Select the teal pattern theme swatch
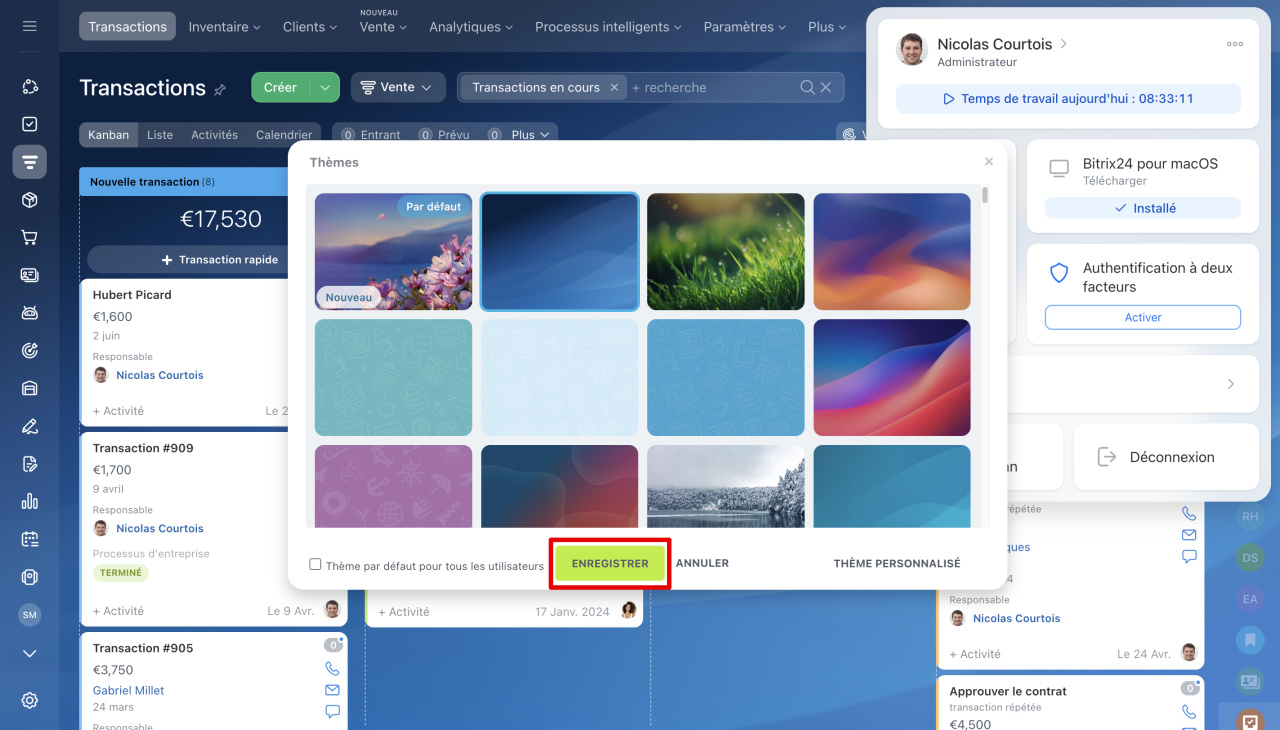 pos(393,377)
